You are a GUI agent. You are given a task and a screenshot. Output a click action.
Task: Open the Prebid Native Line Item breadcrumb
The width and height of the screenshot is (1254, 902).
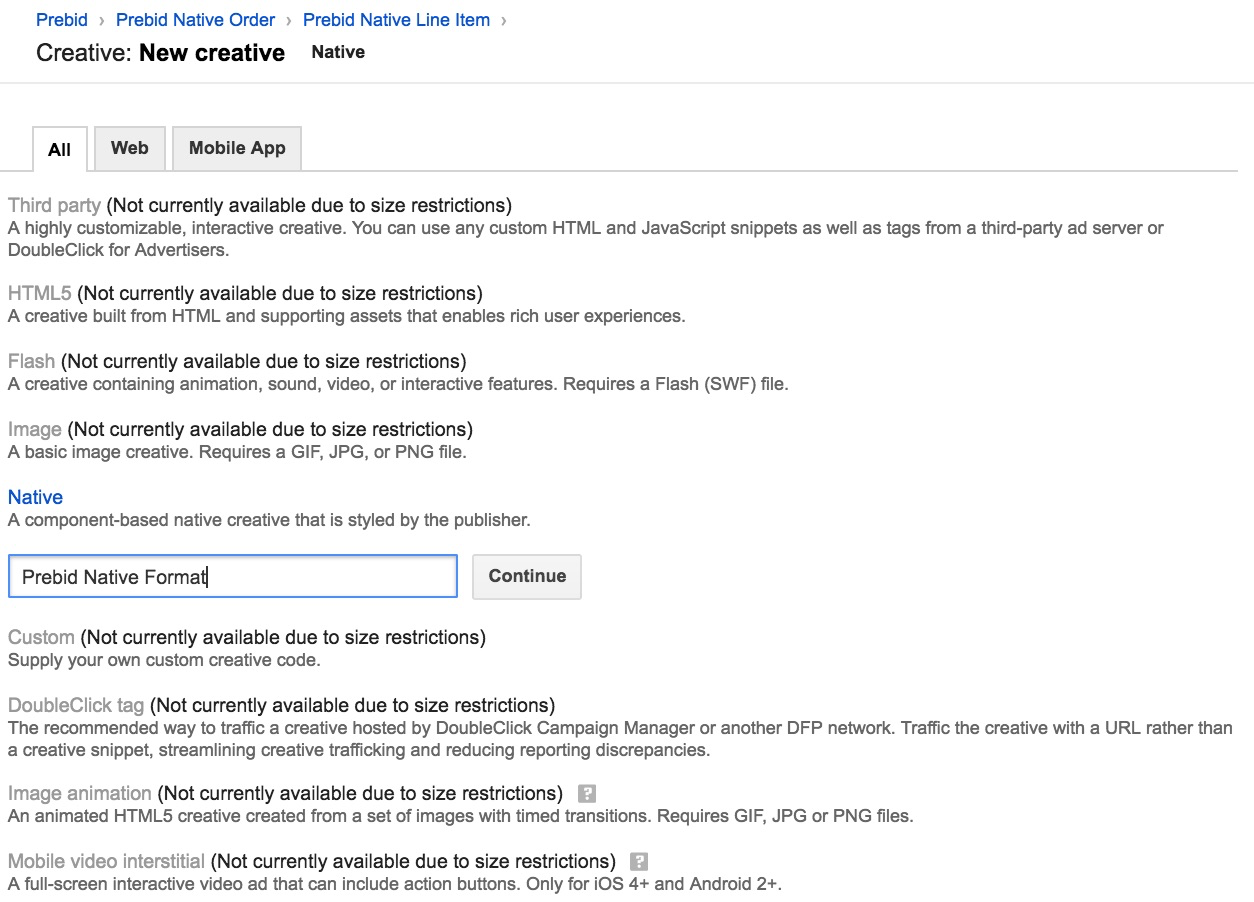pos(396,19)
